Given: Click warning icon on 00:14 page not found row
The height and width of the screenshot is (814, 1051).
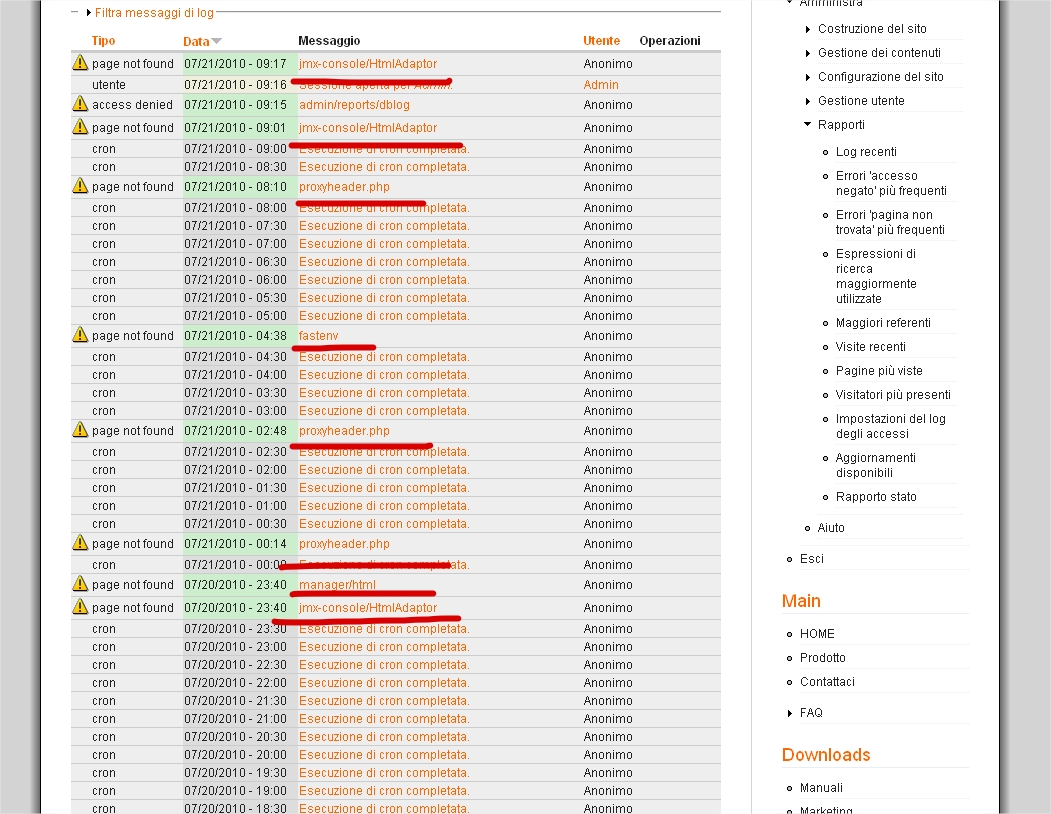Looking at the screenshot, I should click(x=80, y=543).
